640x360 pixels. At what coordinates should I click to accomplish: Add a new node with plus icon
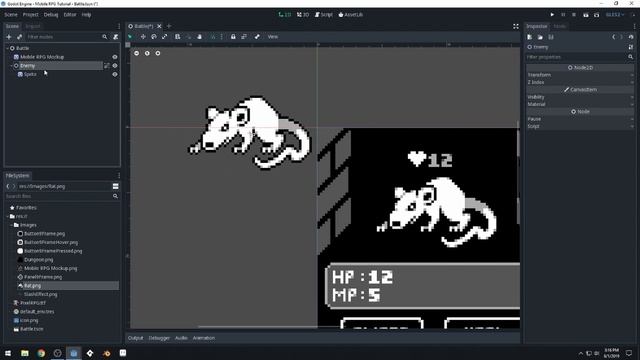tap(9, 37)
